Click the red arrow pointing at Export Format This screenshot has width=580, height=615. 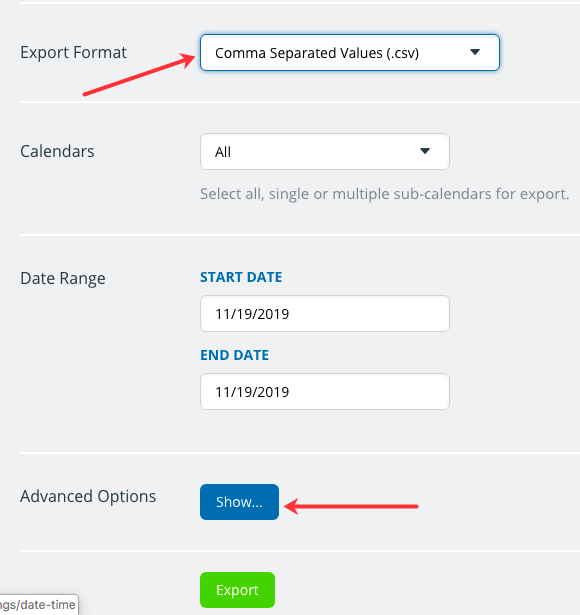pyautogui.click(x=139, y=74)
